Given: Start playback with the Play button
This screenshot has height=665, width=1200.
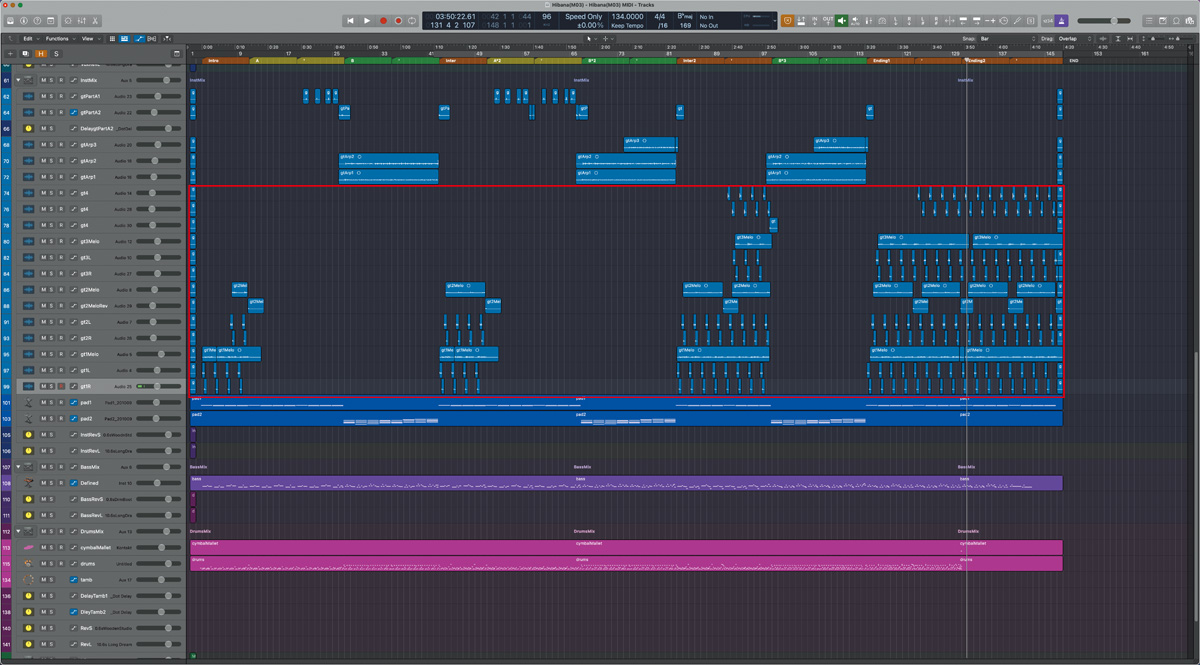Looking at the screenshot, I should (367, 21).
